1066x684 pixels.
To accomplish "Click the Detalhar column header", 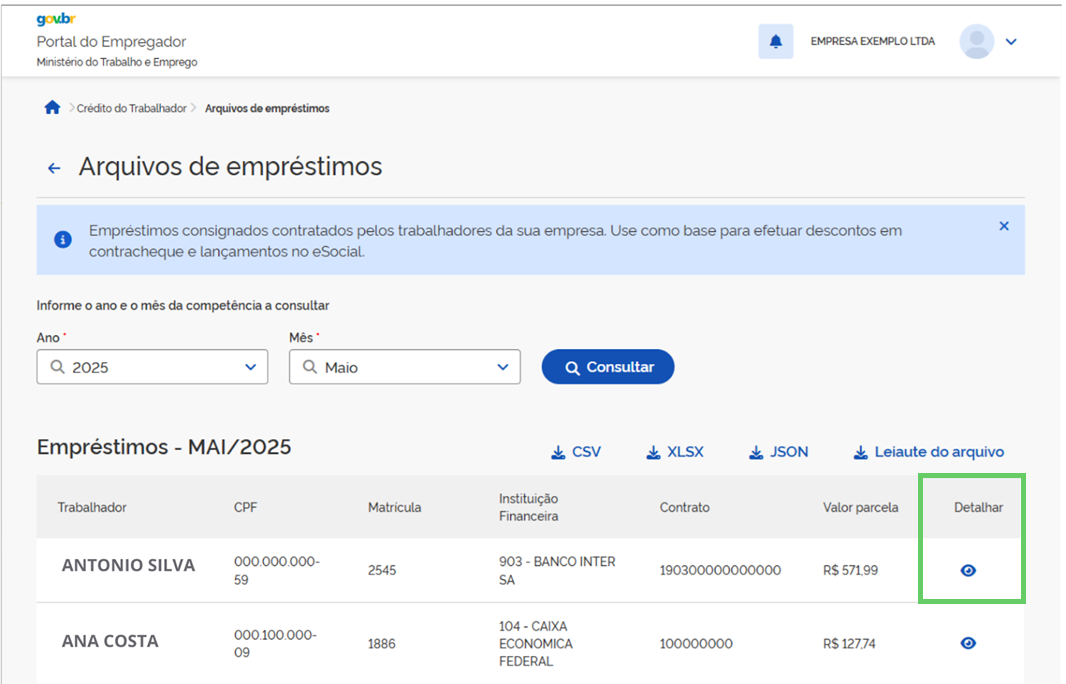I will pyautogui.click(x=978, y=507).
